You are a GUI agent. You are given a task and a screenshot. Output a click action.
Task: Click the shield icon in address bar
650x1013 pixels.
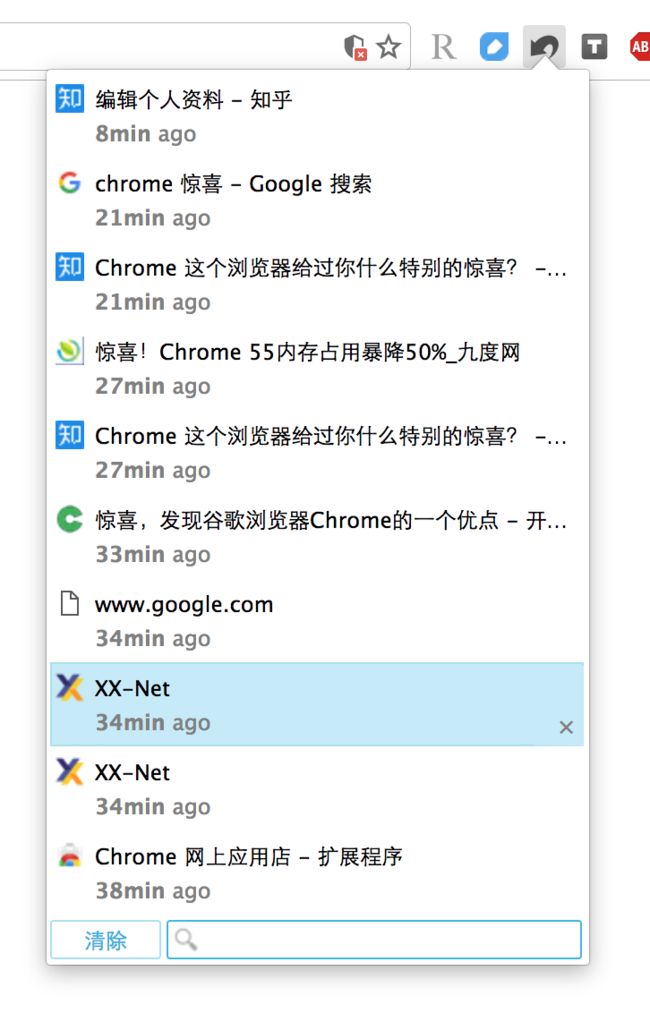click(355, 47)
